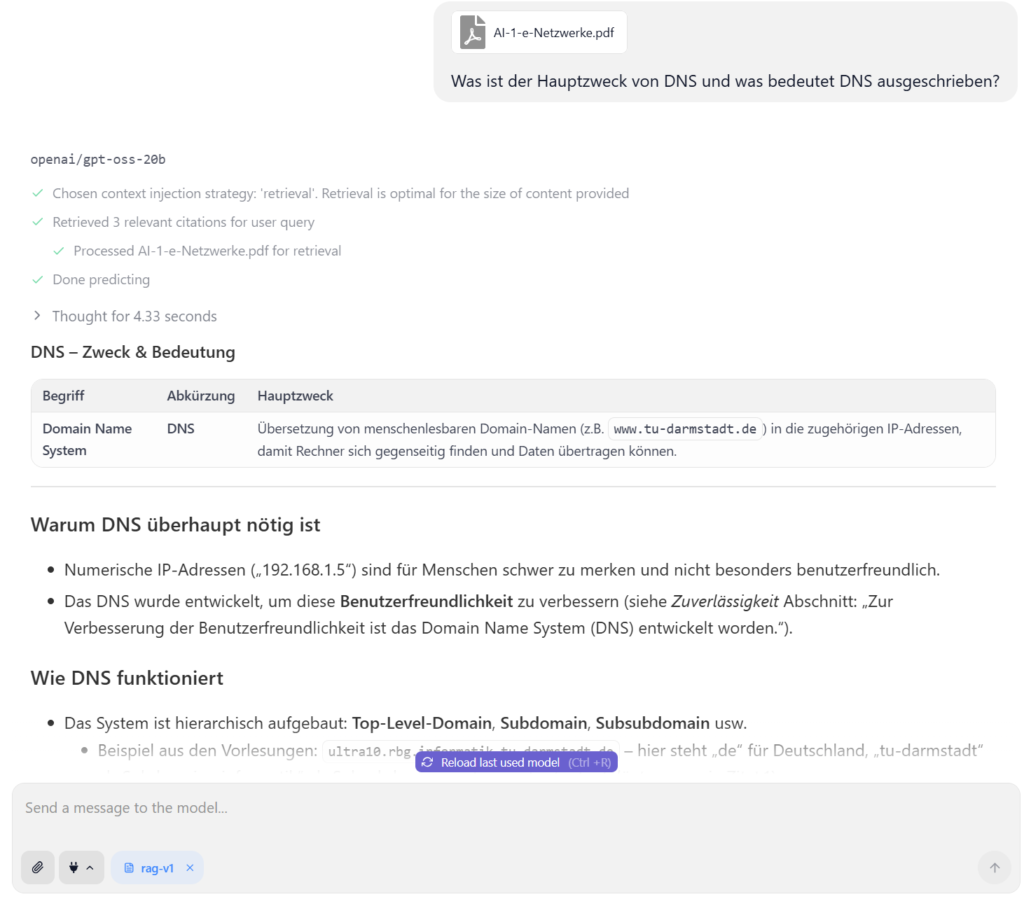Viewport: 1024px width, 899px height.
Task: Click checkmark beside 'Retrieved 3 relevant citations'
Action: tap(38, 222)
